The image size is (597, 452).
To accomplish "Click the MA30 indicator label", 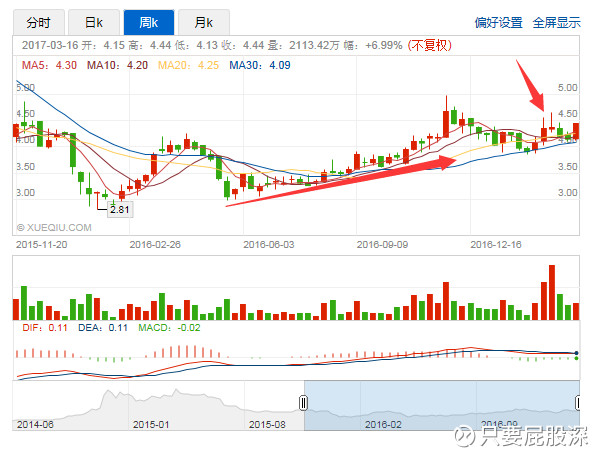I will 260,65.
